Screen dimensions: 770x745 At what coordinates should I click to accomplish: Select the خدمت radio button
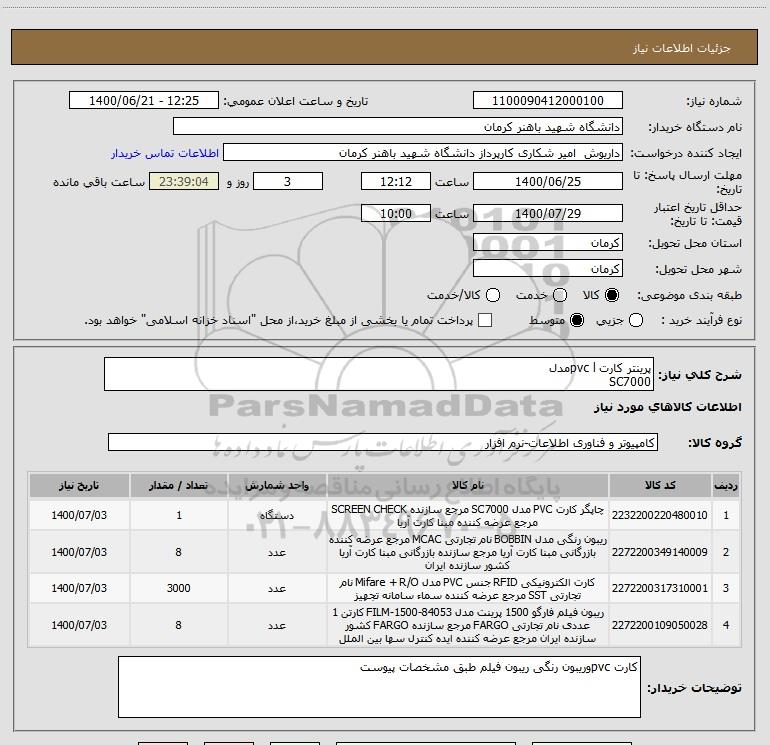point(560,295)
